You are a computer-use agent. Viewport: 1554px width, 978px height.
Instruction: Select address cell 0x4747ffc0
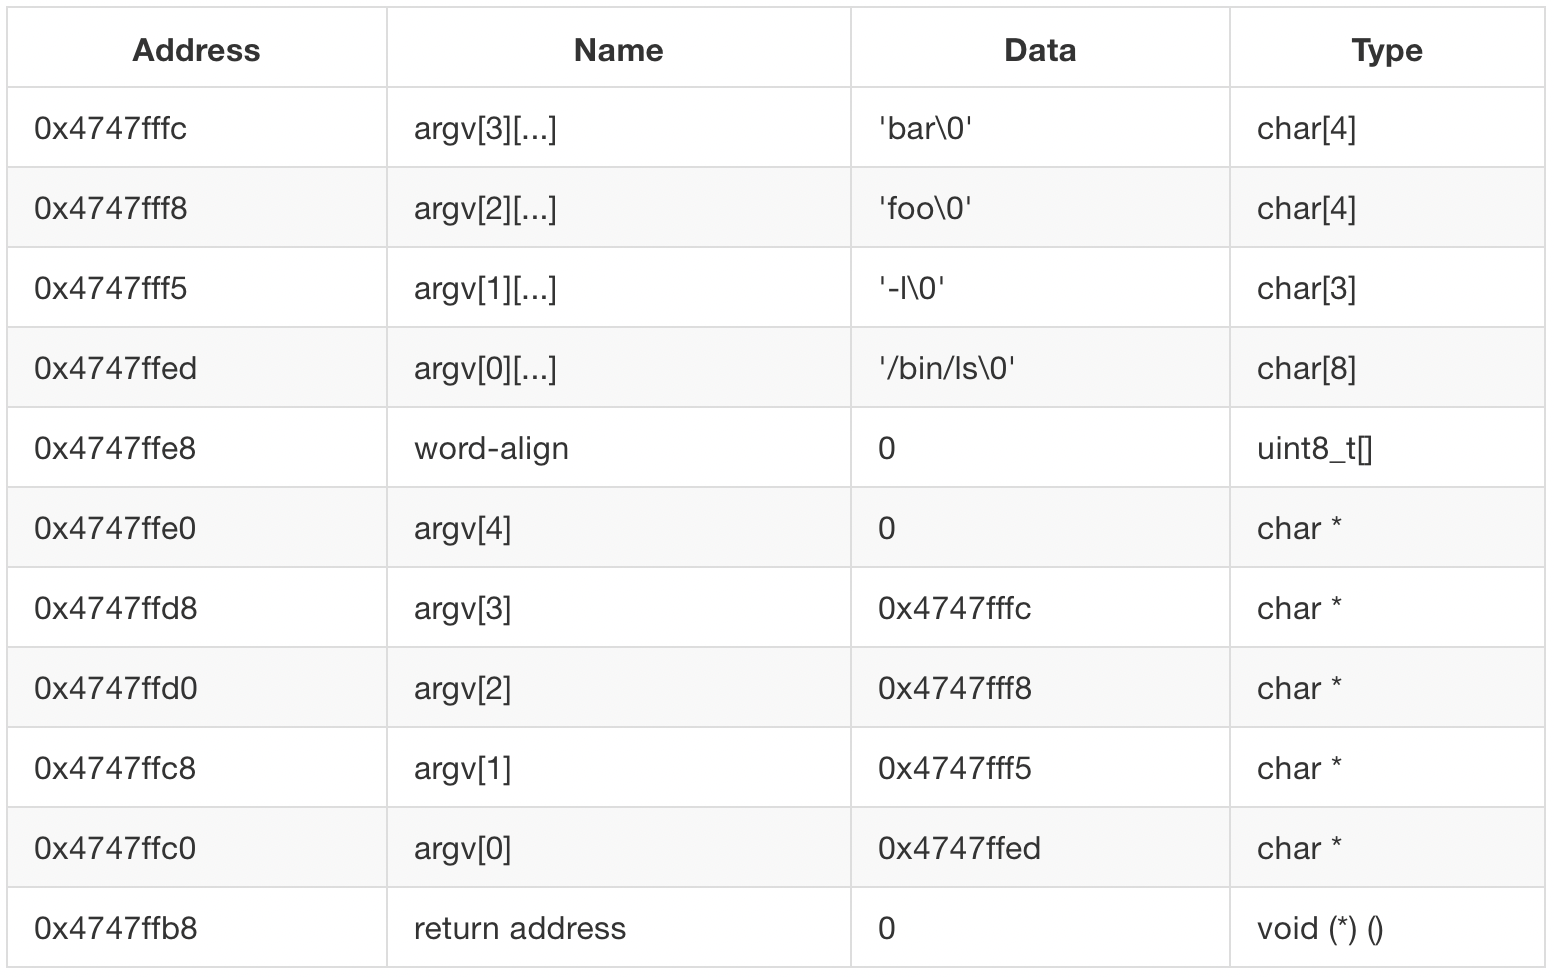[115, 849]
